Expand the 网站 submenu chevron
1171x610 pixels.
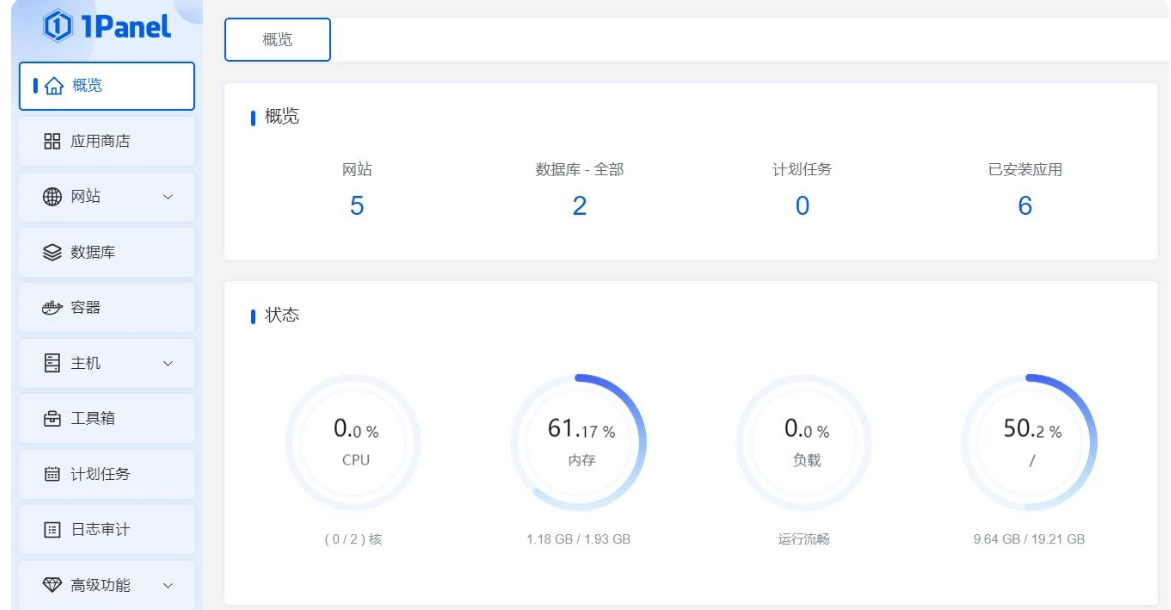168,197
